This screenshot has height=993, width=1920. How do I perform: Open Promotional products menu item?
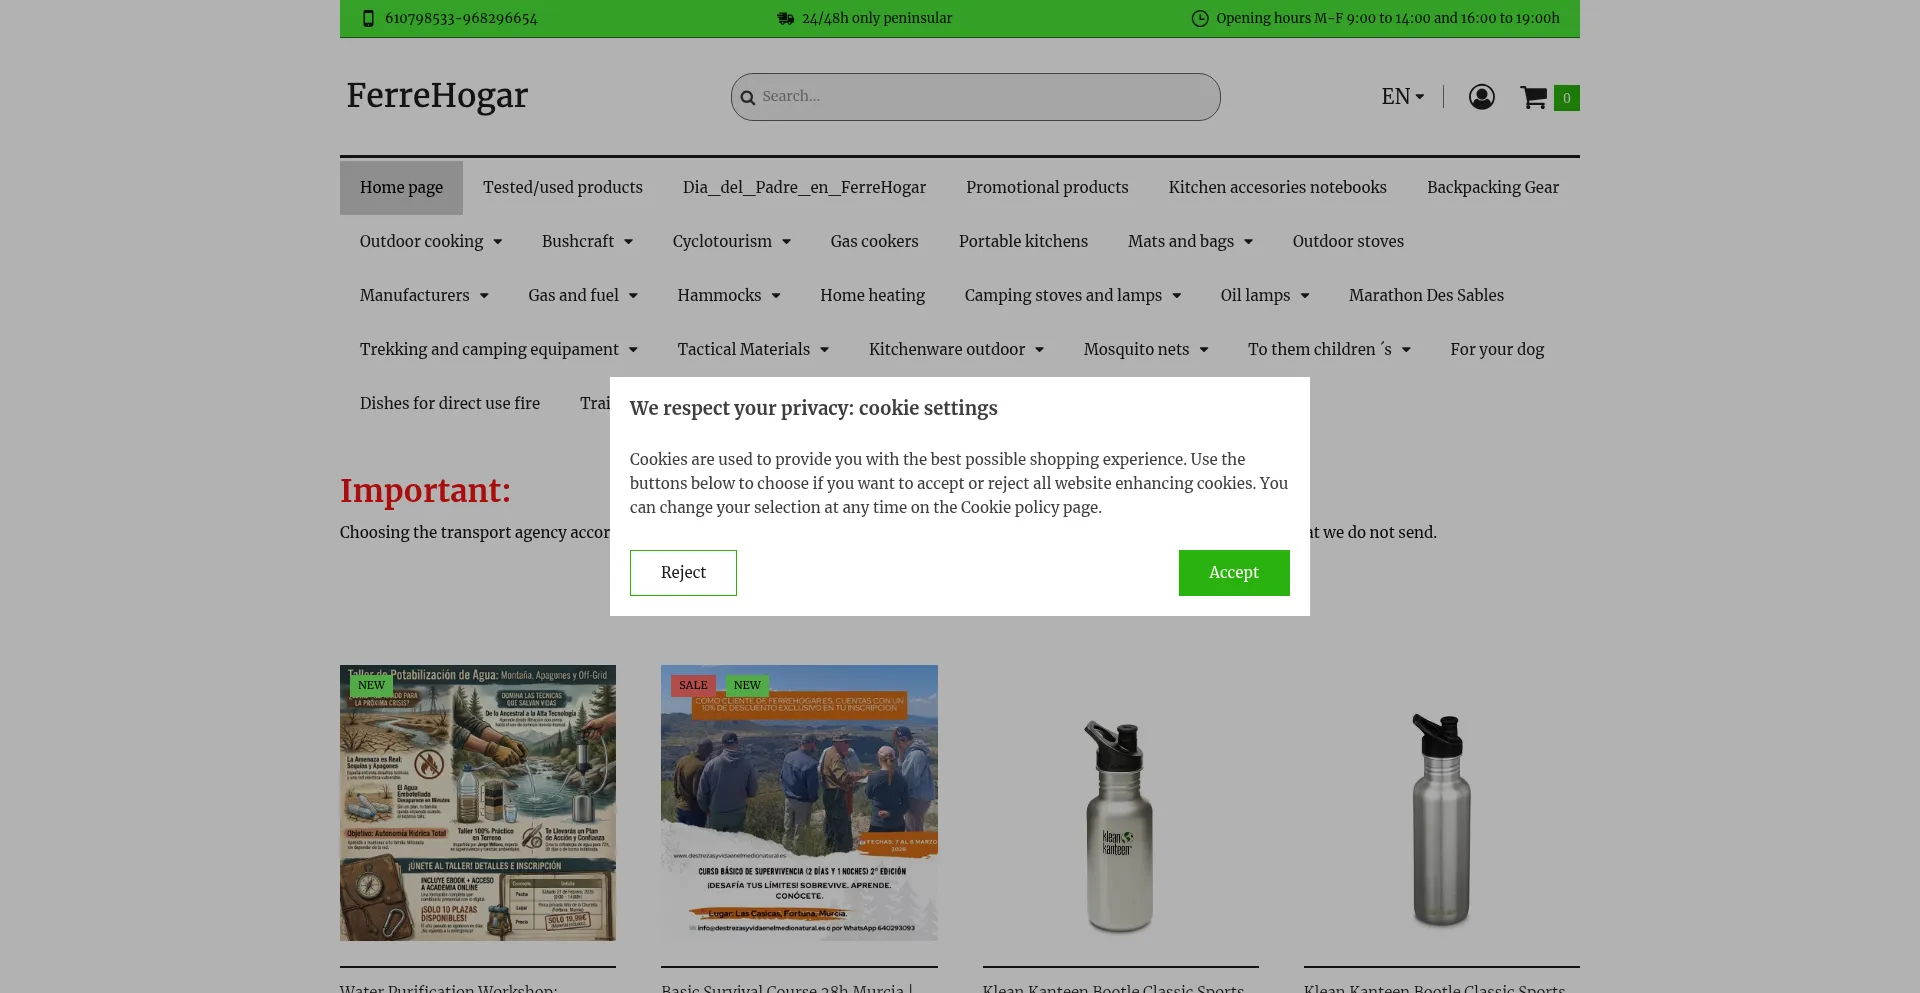(x=1046, y=188)
